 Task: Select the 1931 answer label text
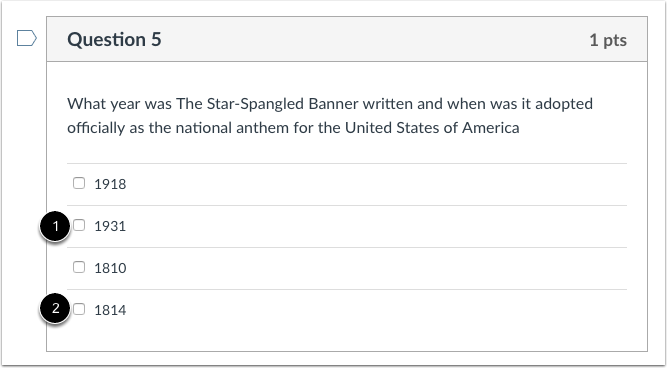click(x=110, y=226)
